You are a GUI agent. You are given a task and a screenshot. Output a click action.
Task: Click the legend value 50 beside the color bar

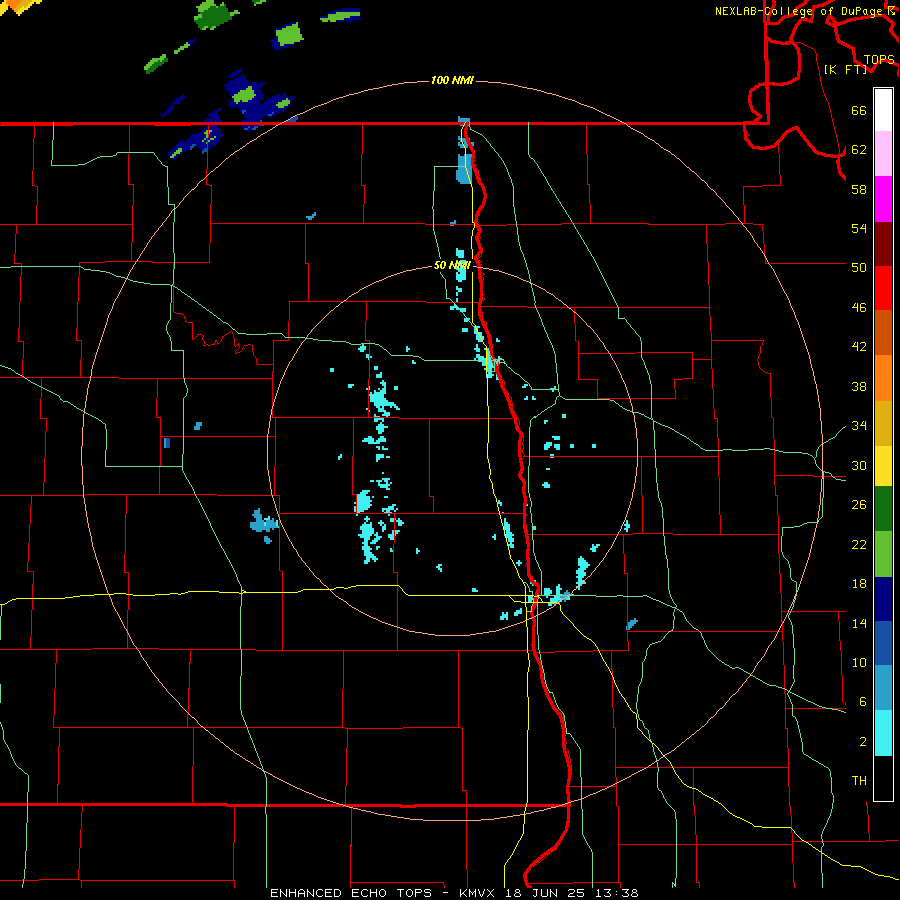point(859,267)
